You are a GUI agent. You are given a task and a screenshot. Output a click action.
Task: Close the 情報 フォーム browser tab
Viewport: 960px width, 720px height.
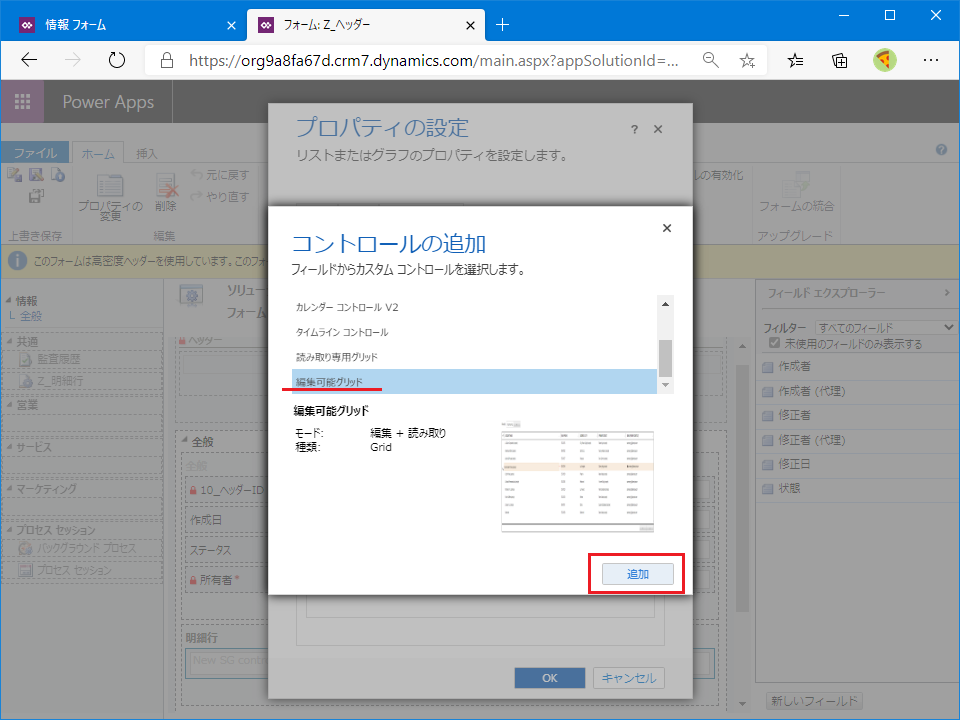point(231,25)
